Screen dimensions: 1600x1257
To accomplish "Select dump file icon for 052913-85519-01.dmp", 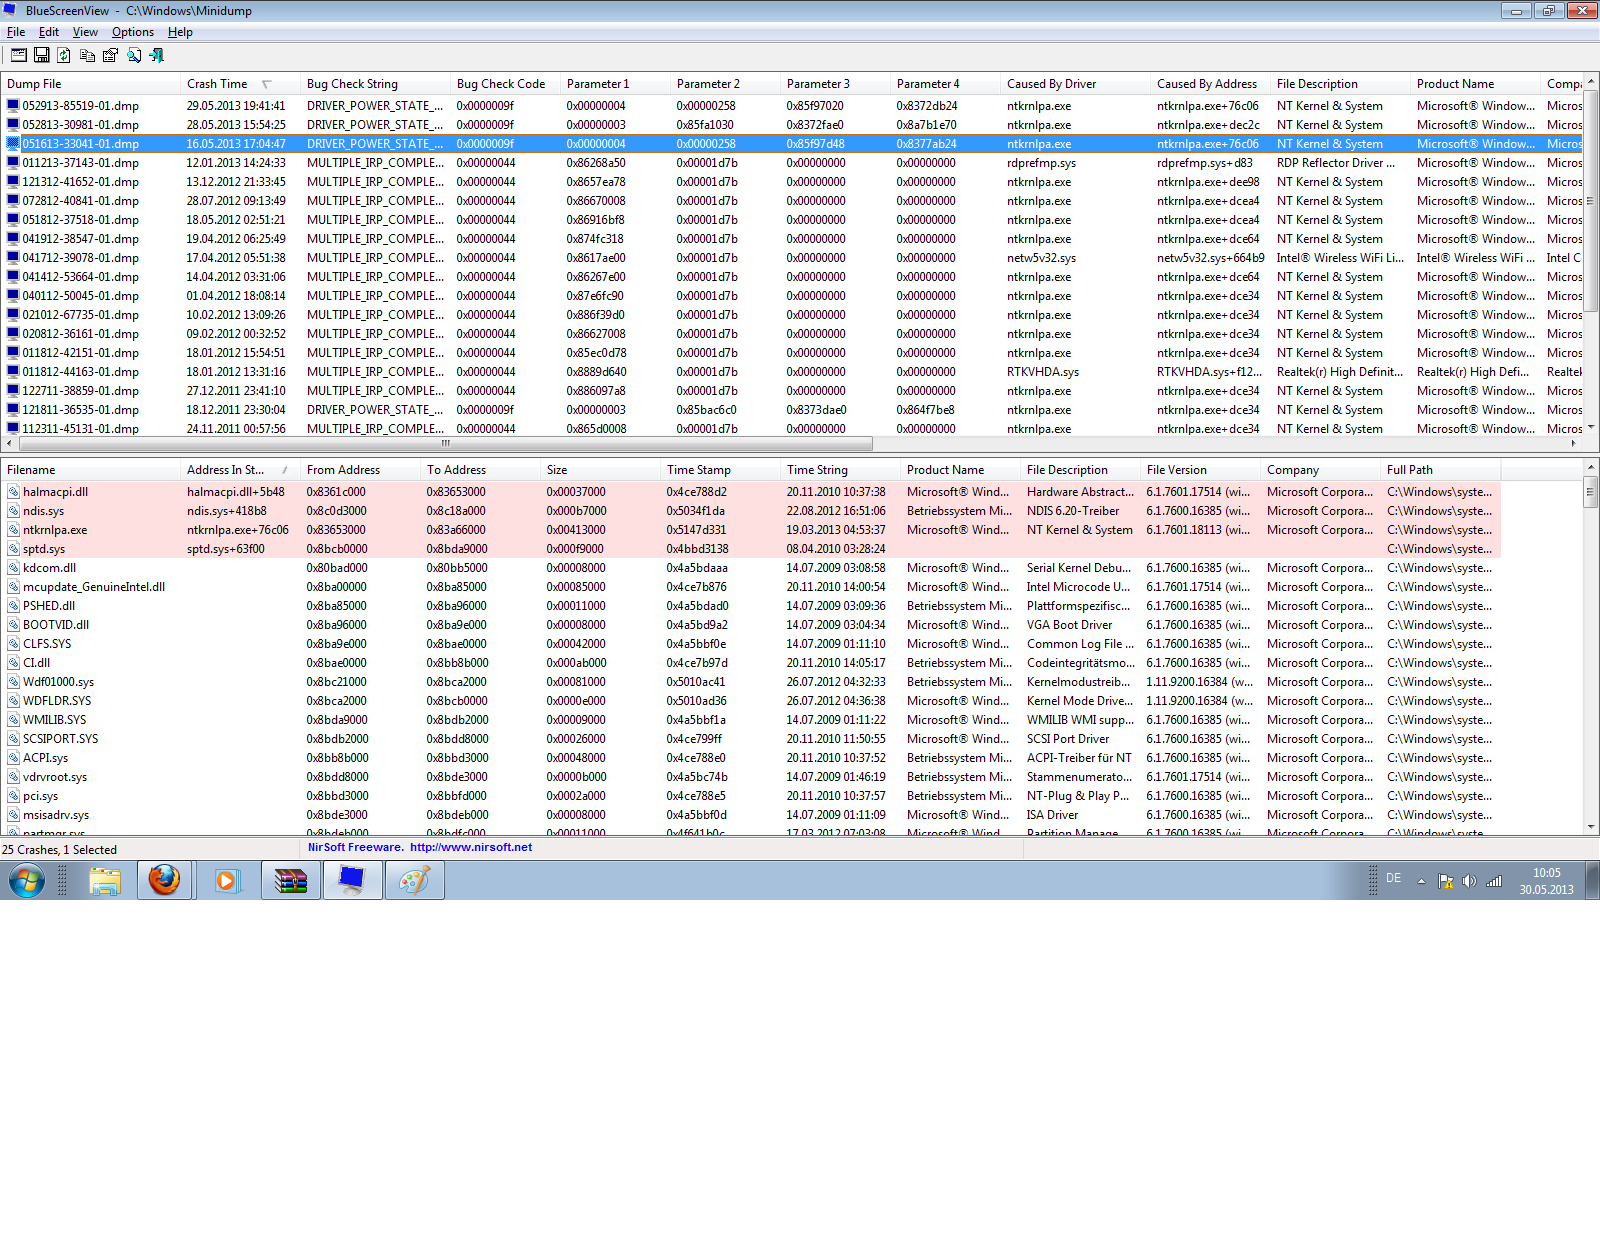I will pos(13,106).
